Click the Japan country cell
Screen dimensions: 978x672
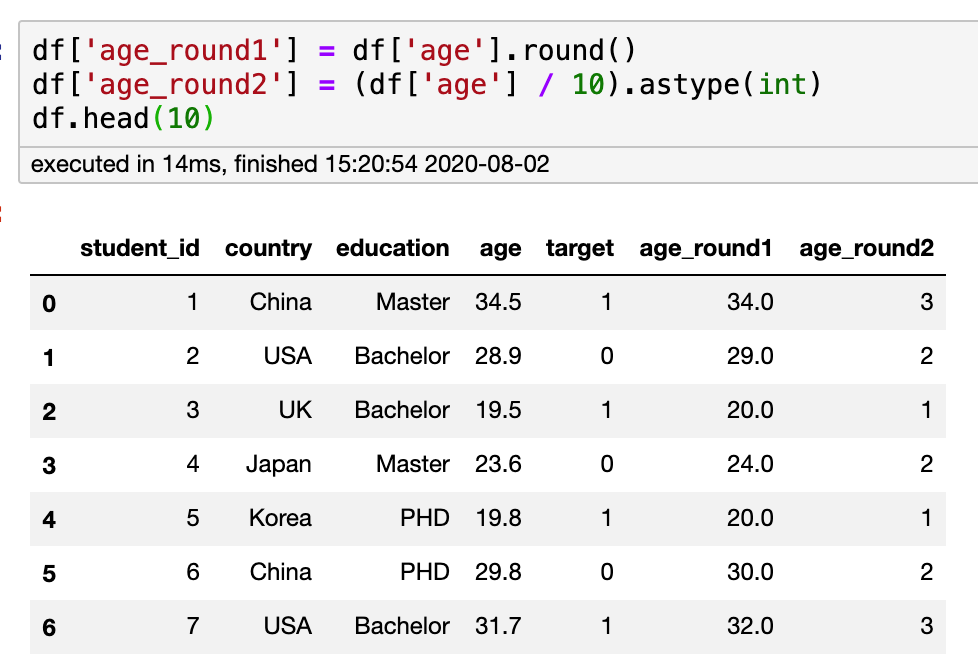pyautogui.click(x=279, y=464)
